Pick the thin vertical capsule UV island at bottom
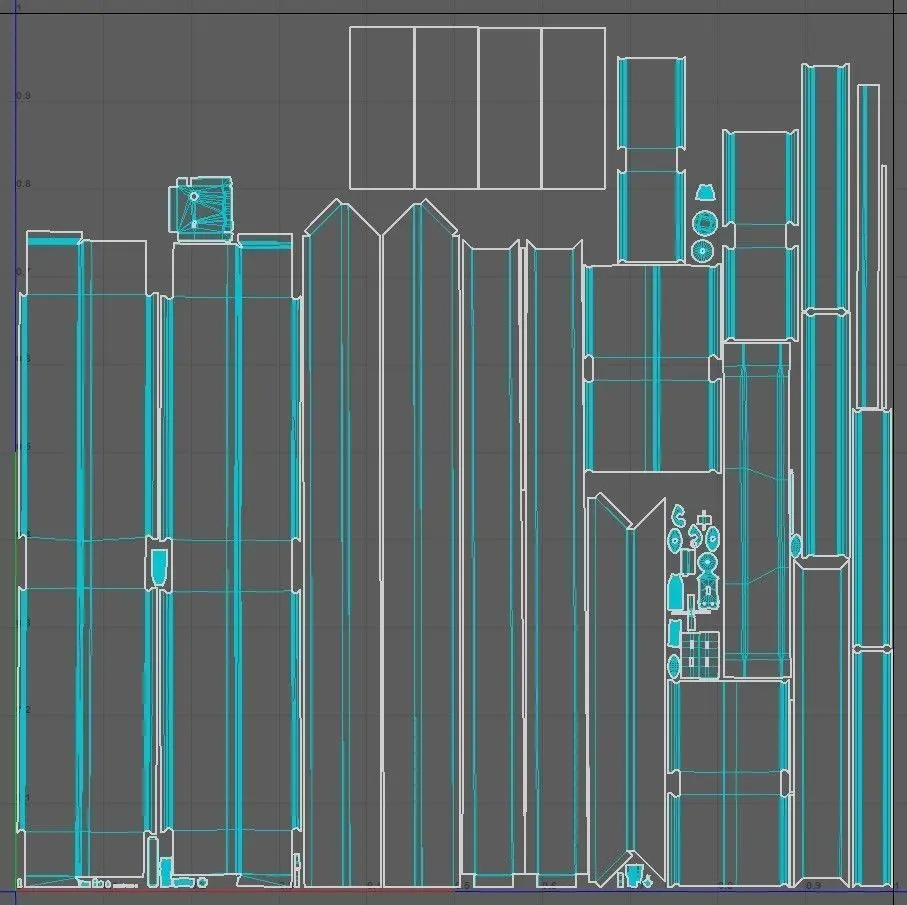907x905 pixels. pos(152,861)
